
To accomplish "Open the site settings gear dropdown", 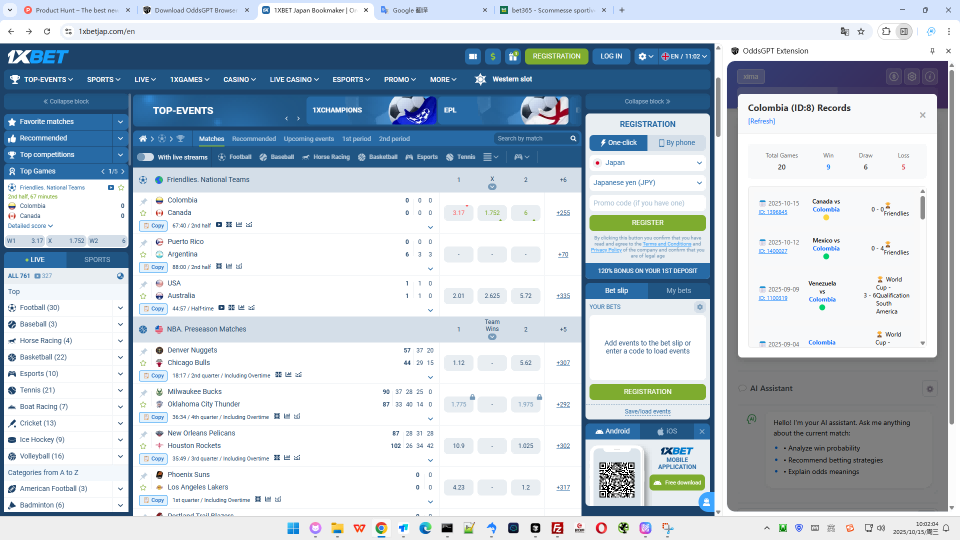I will tap(645, 56).
